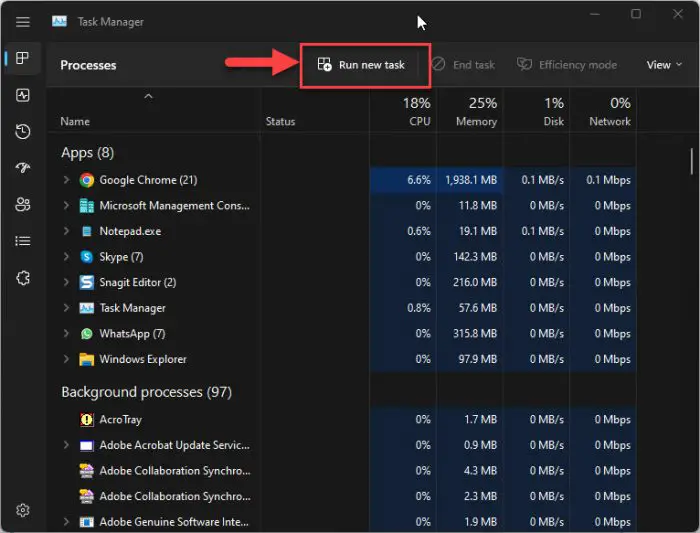Click the Snagit Editor icon
This screenshot has height=533, width=700.
coord(87,282)
